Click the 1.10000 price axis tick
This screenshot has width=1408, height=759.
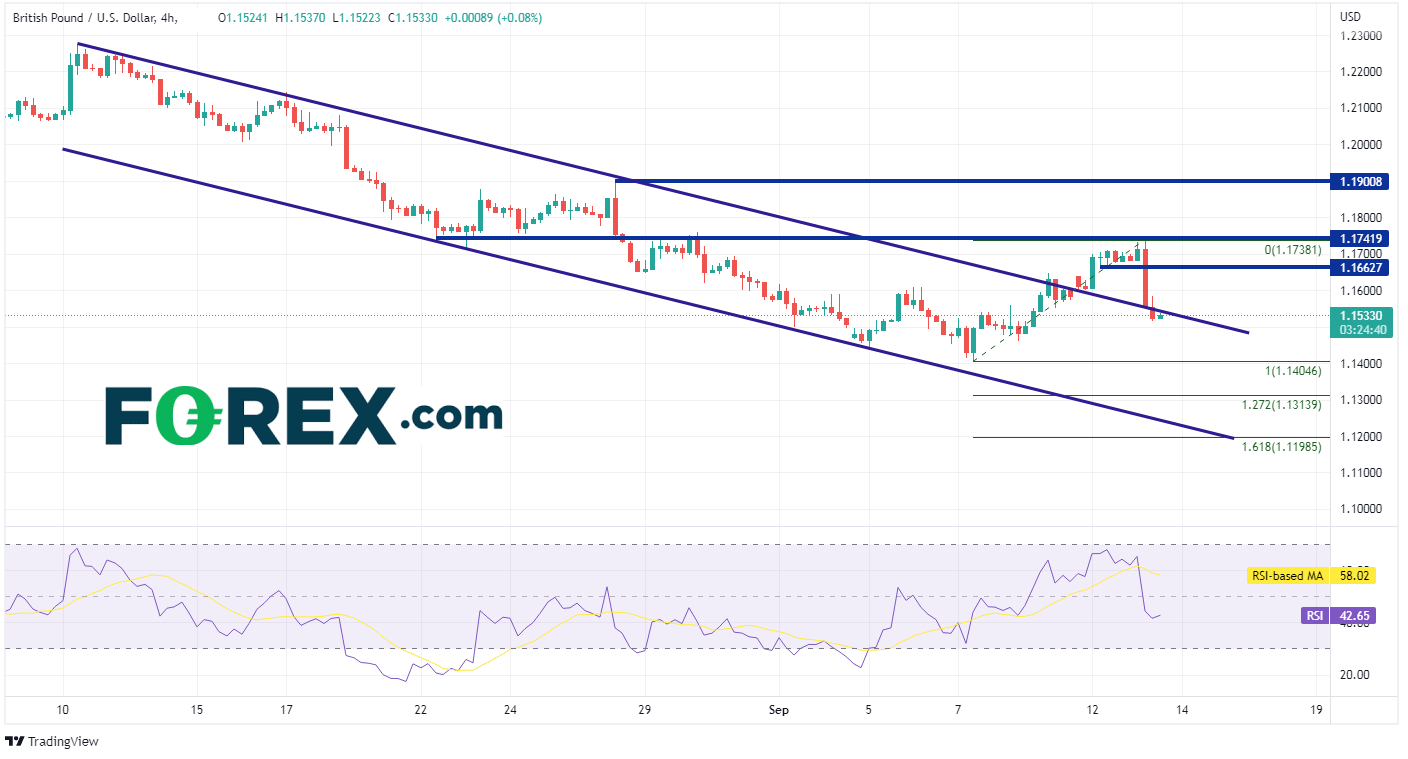[x=1361, y=508]
